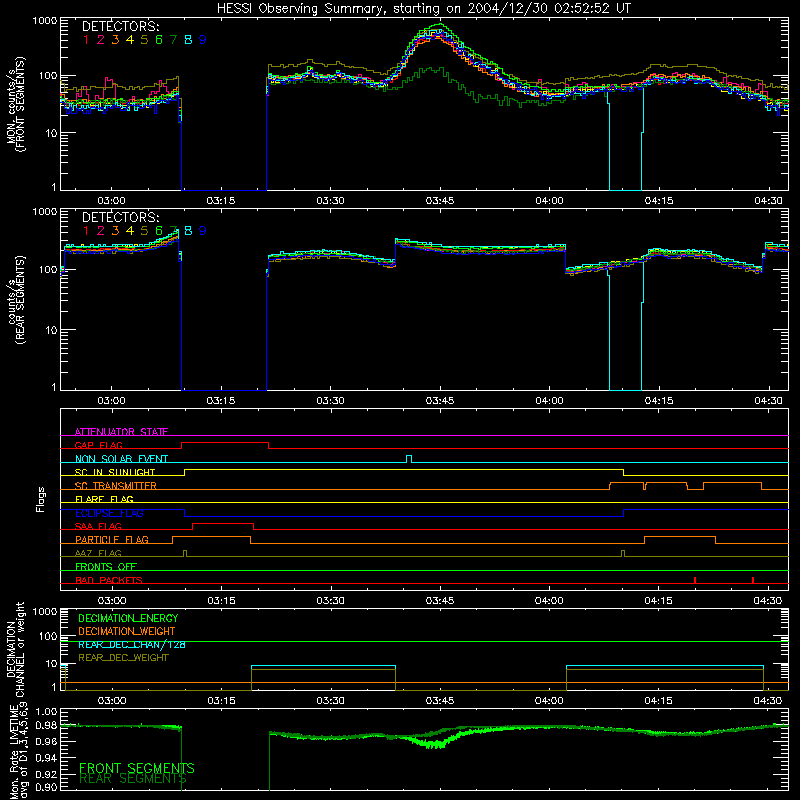Select olive detector 5 in the front segments legend

click(x=144, y=40)
